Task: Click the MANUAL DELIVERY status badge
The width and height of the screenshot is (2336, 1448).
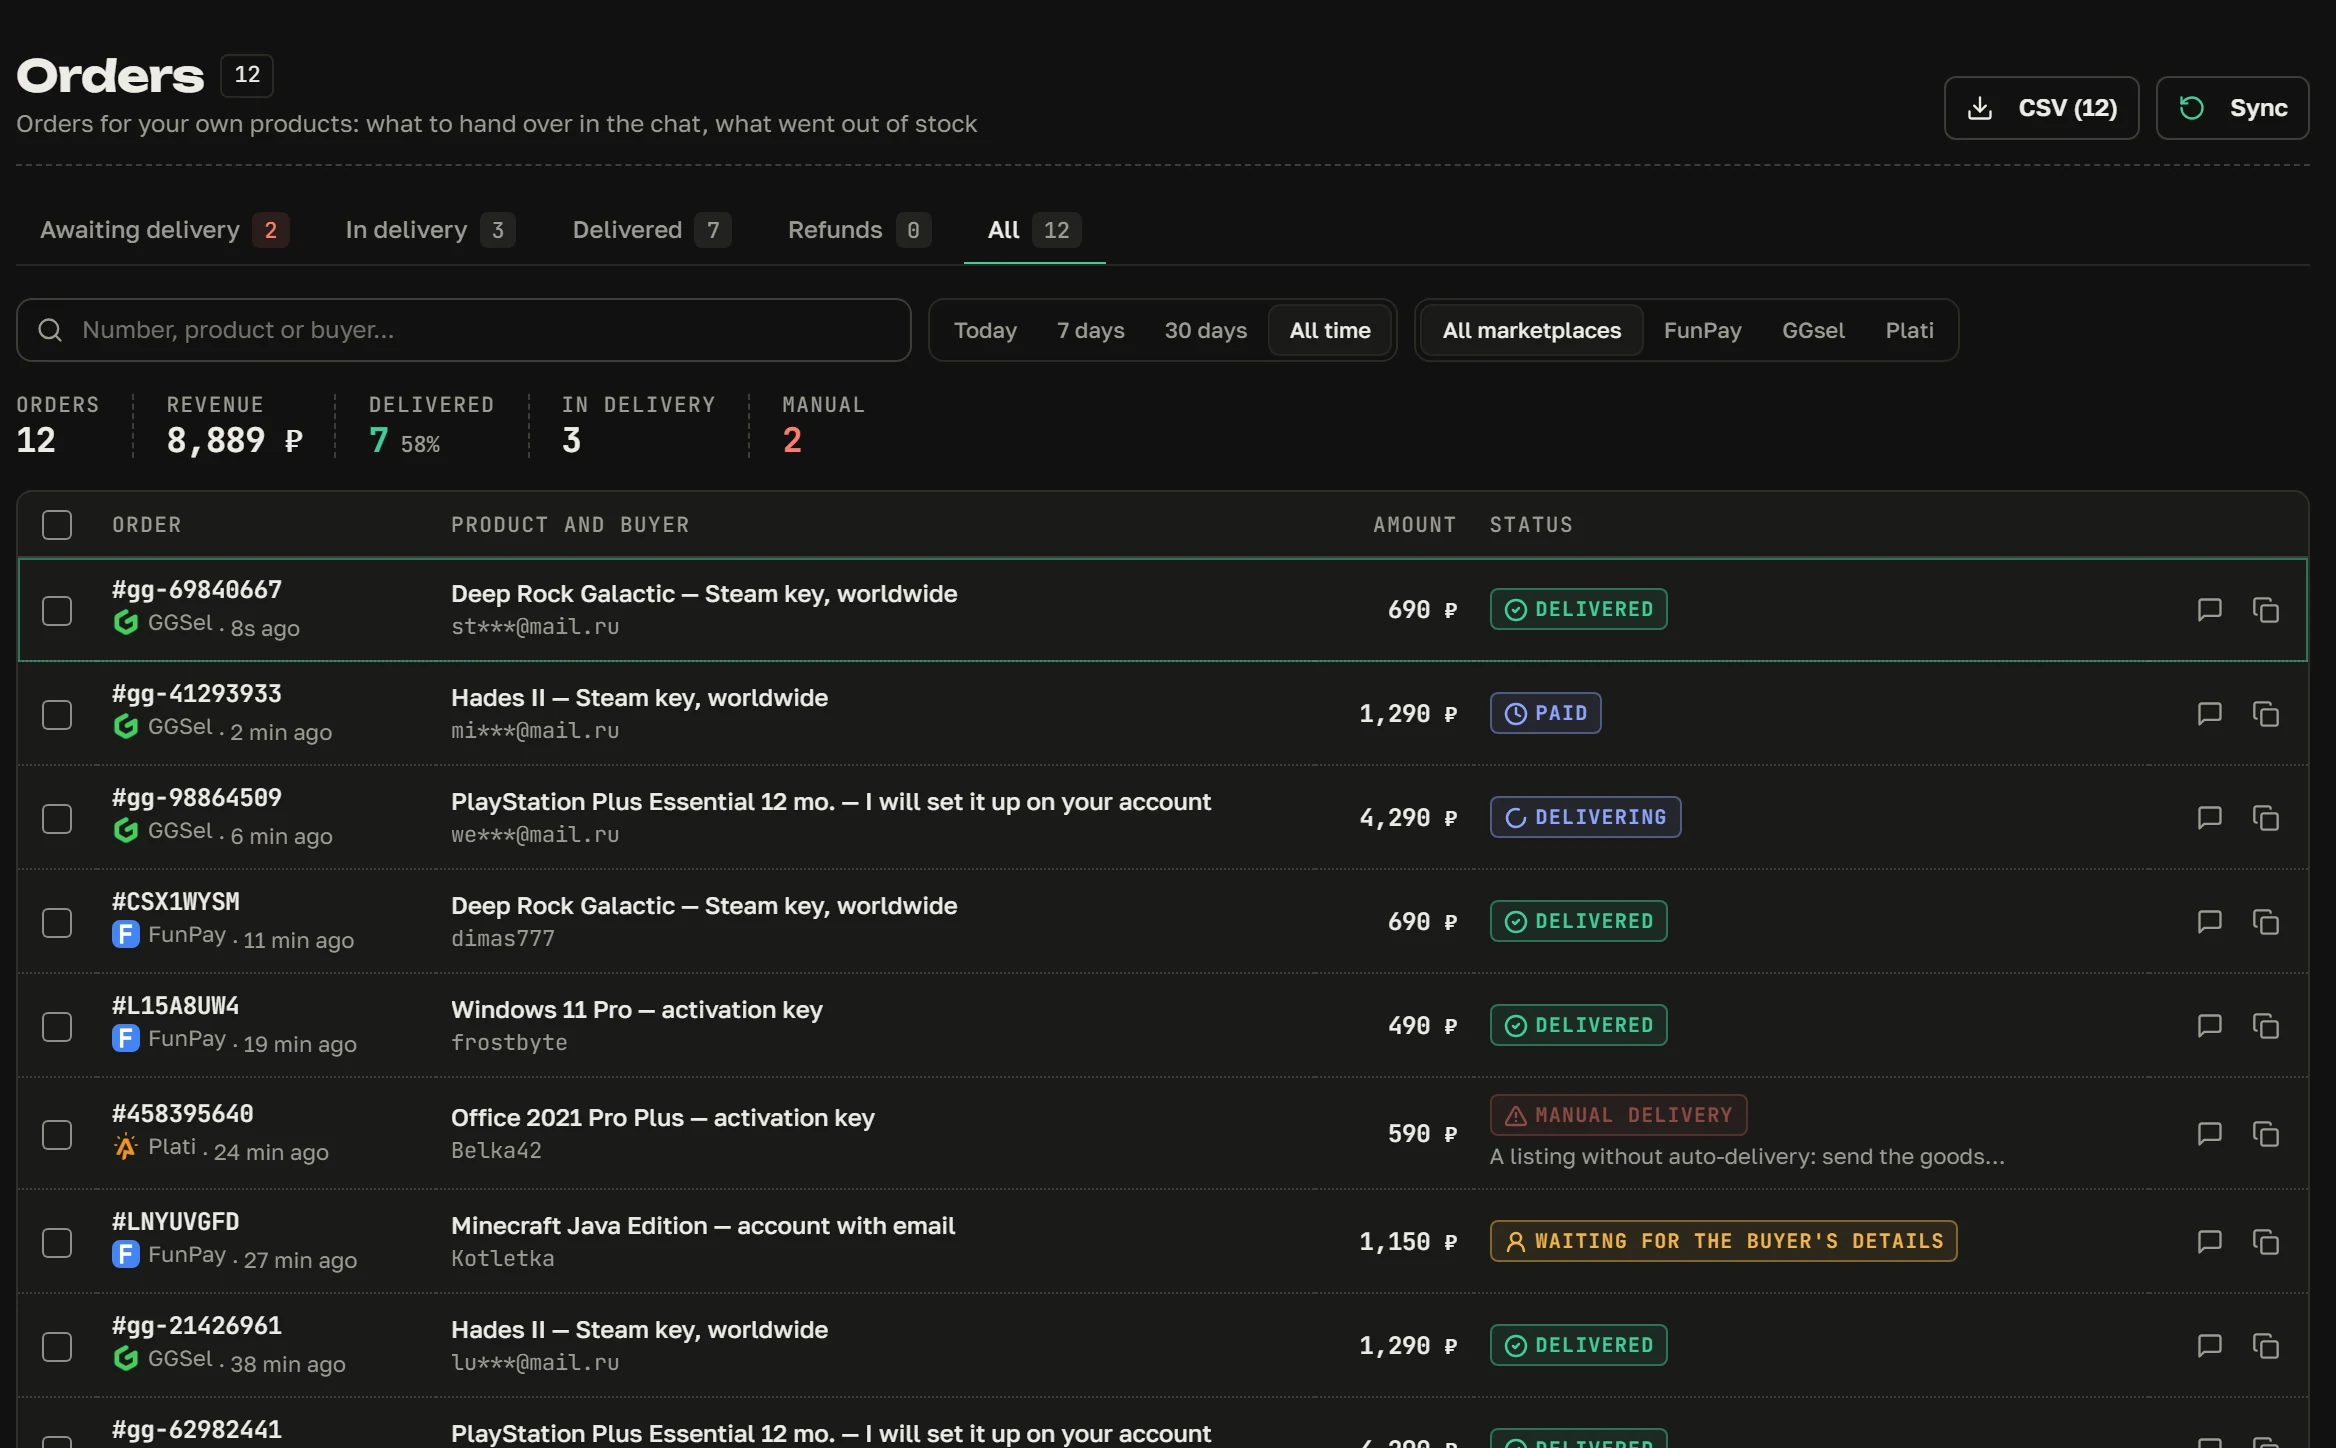Action: pyautogui.click(x=1618, y=1115)
